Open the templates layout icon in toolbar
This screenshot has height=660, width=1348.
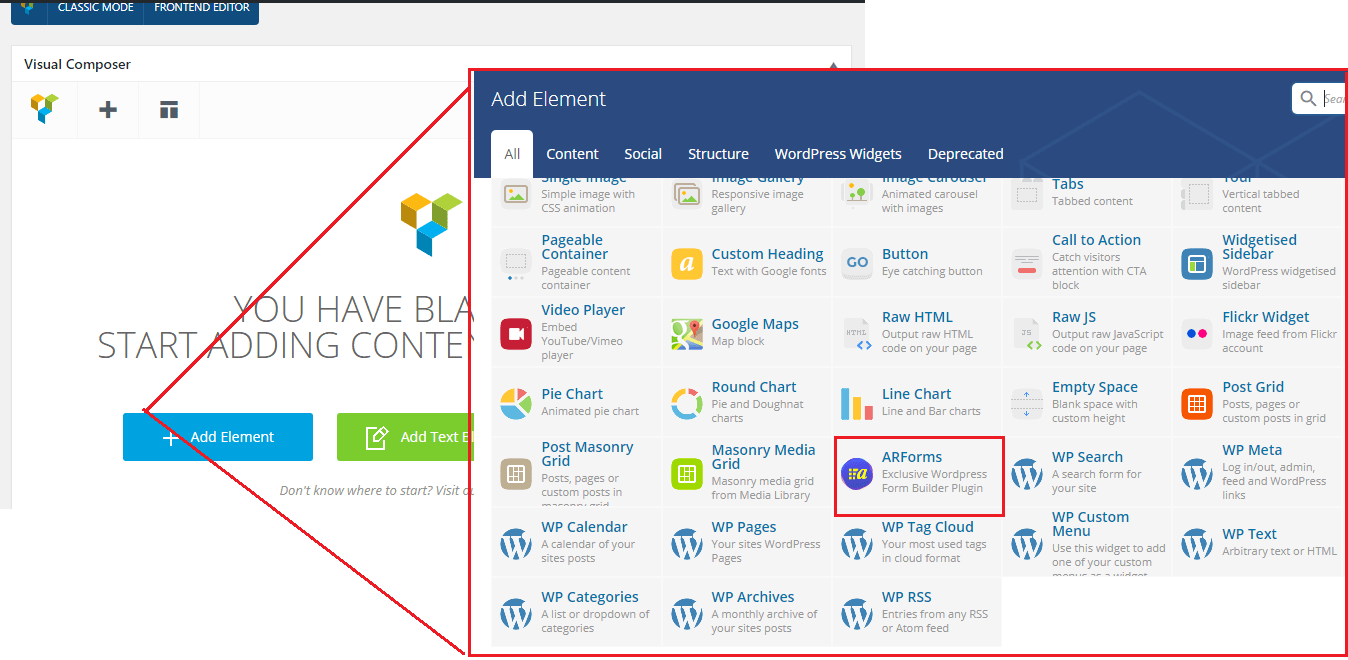(169, 110)
